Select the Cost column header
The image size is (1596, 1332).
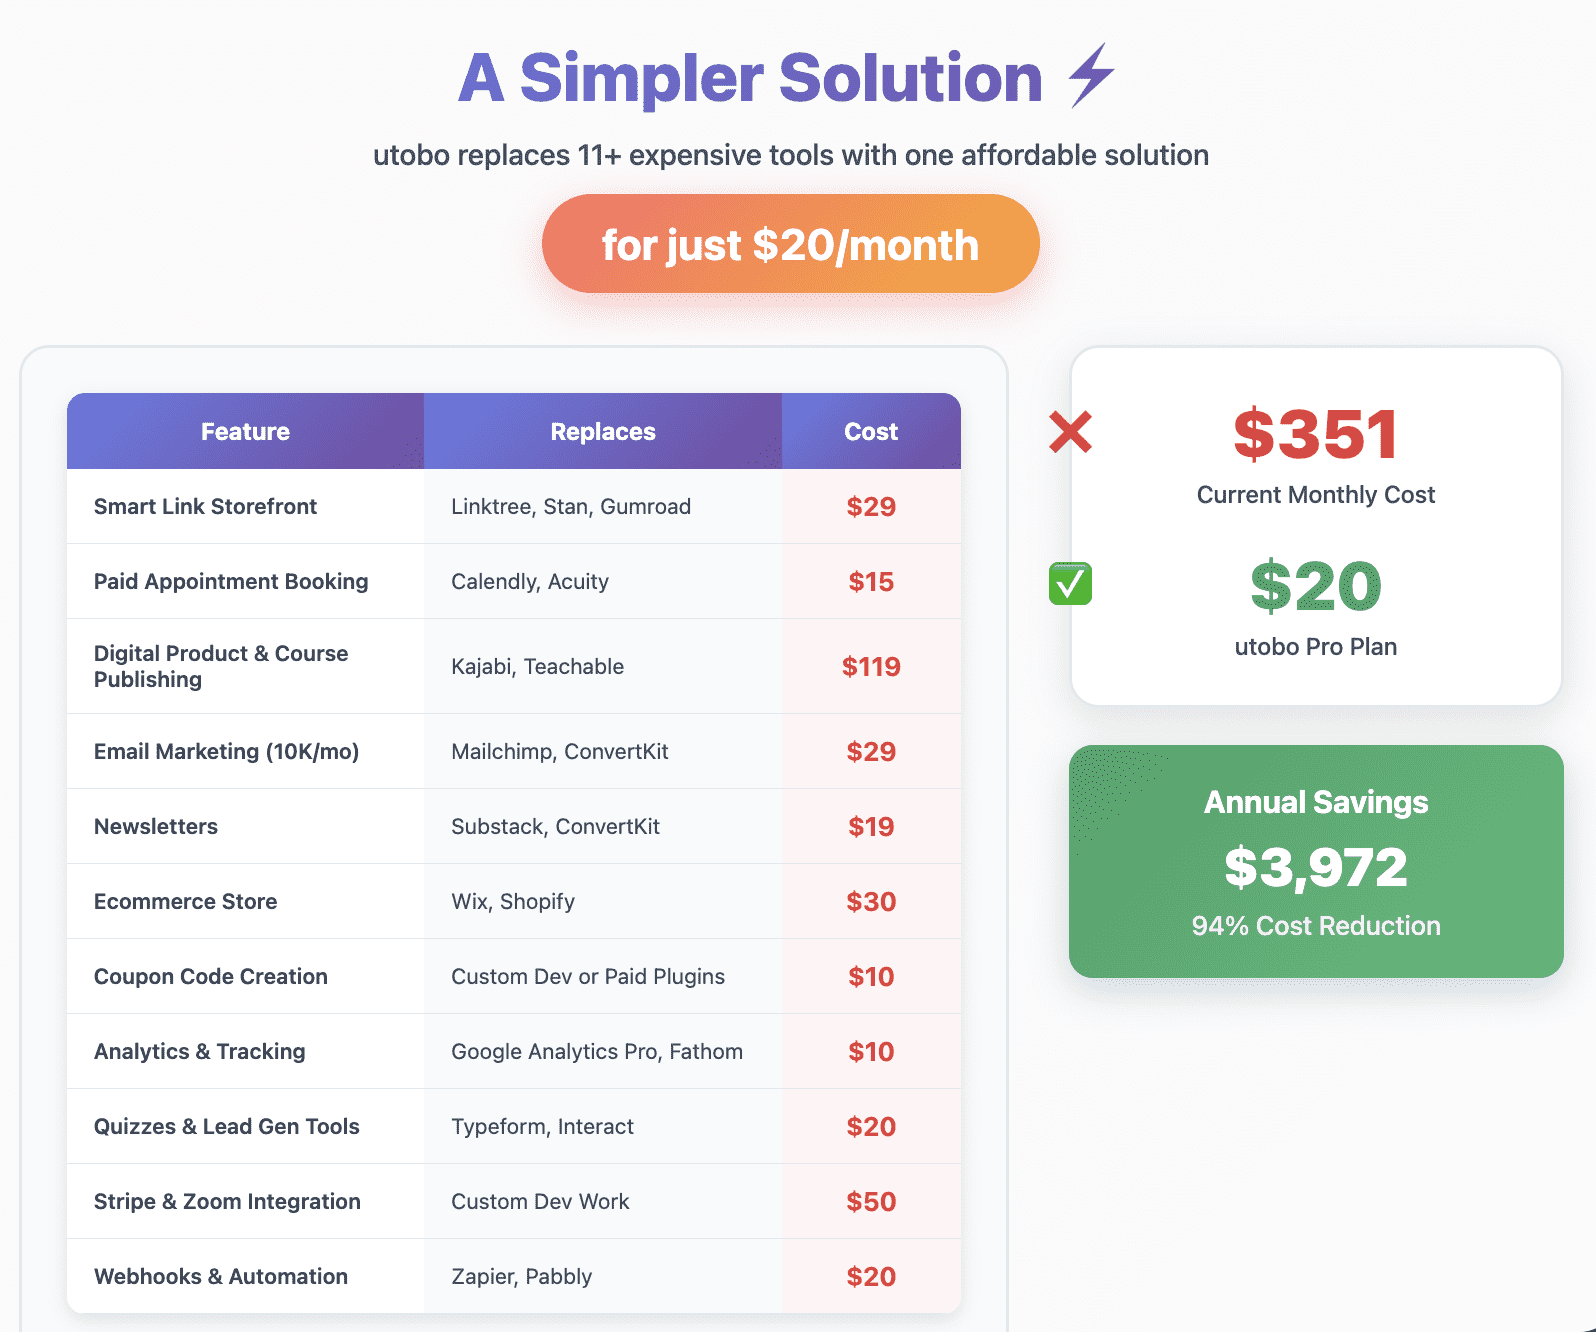[x=871, y=431]
